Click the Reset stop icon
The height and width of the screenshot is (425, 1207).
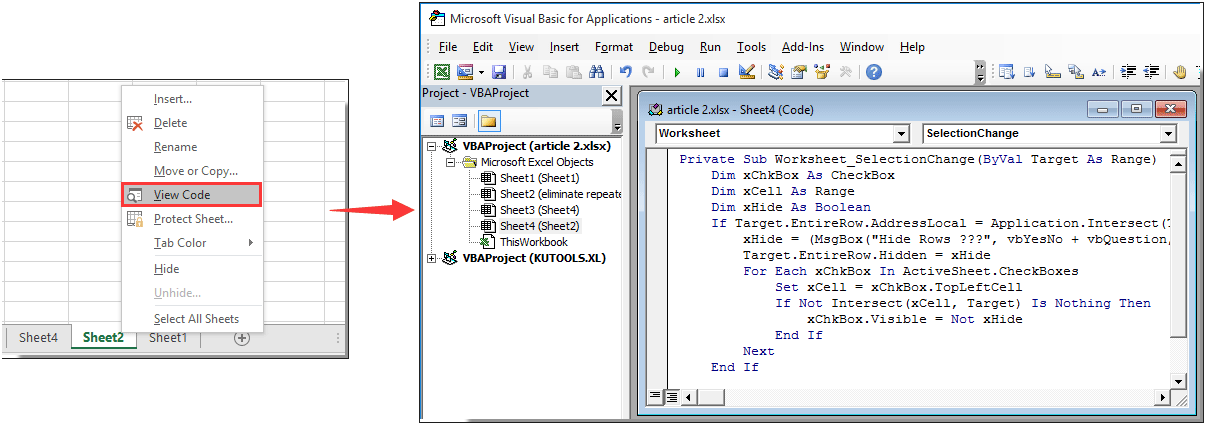pyautogui.click(x=723, y=72)
